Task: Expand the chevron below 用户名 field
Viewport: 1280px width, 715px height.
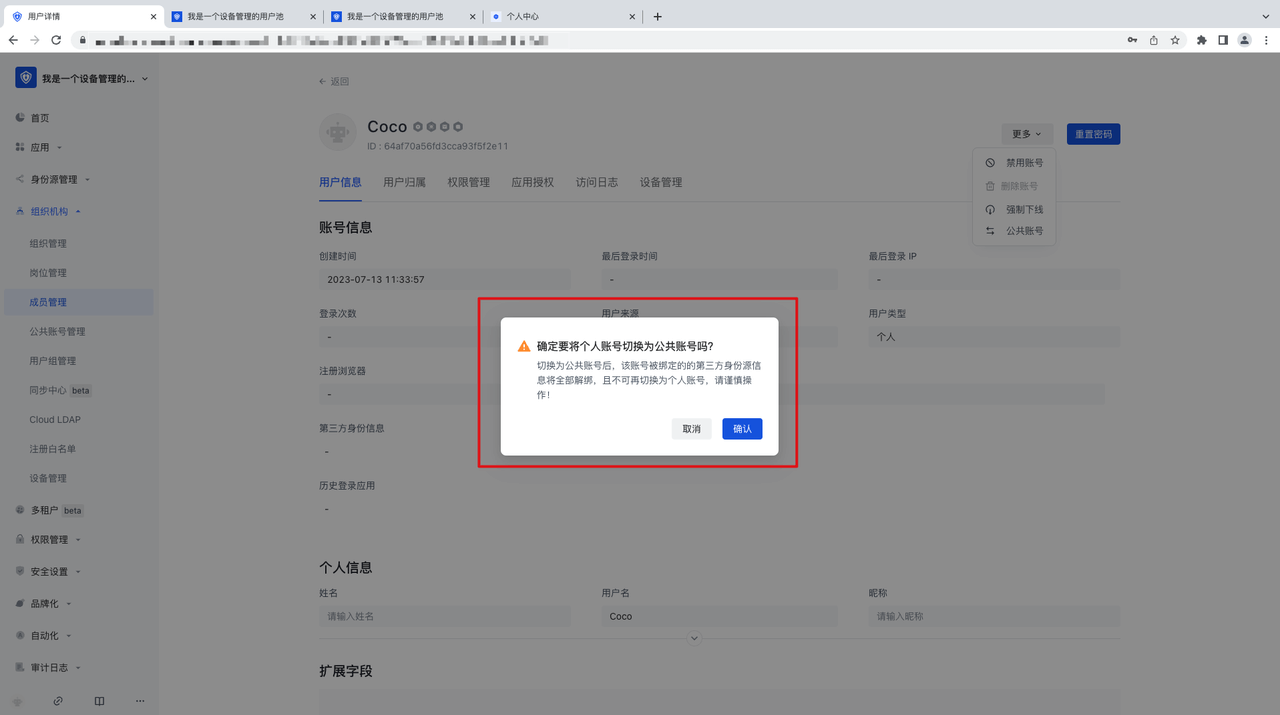Action: (694, 638)
